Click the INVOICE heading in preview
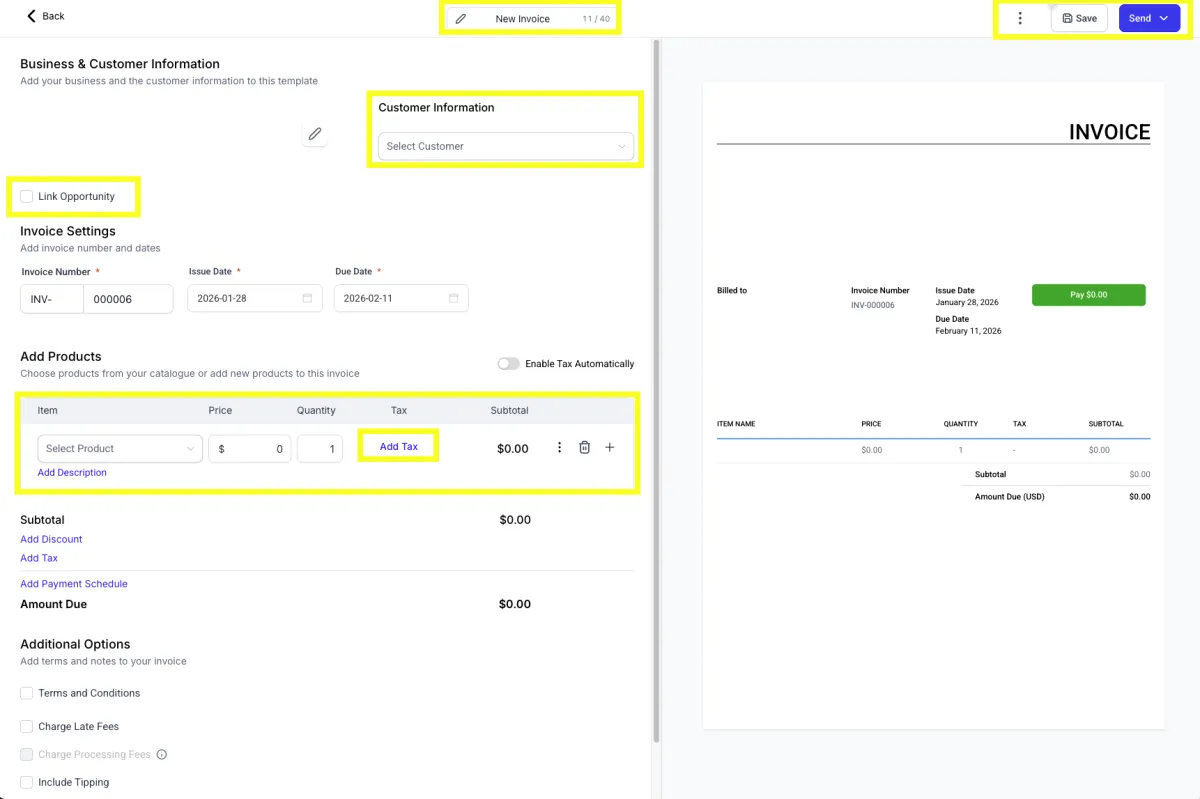 pyautogui.click(x=1110, y=132)
